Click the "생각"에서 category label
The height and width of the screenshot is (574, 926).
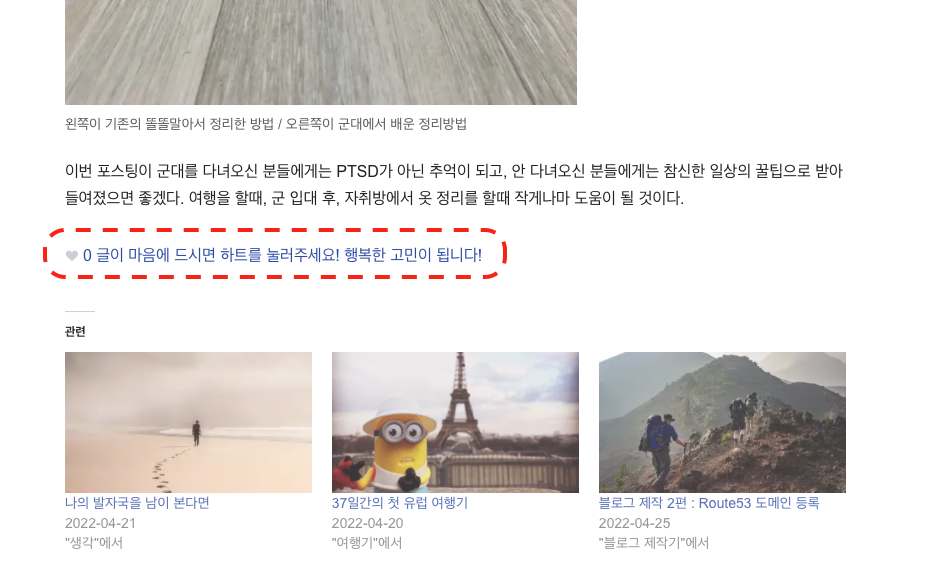pyautogui.click(x=94, y=543)
